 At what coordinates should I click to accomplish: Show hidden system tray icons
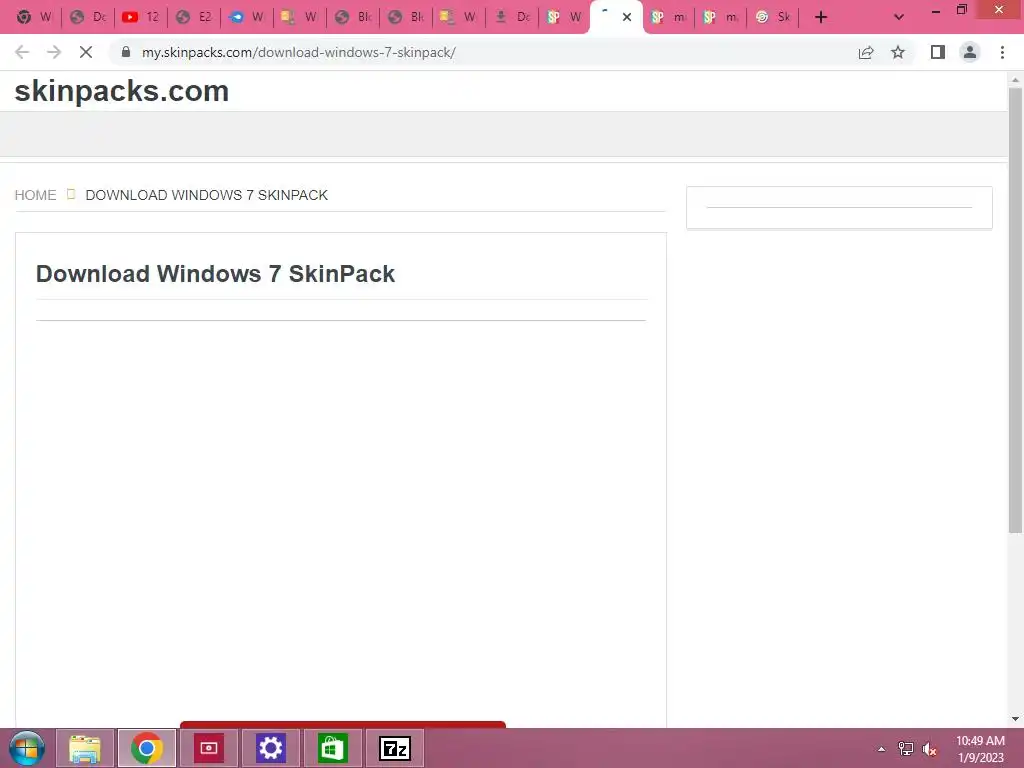pyautogui.click(x=882, y=749)
